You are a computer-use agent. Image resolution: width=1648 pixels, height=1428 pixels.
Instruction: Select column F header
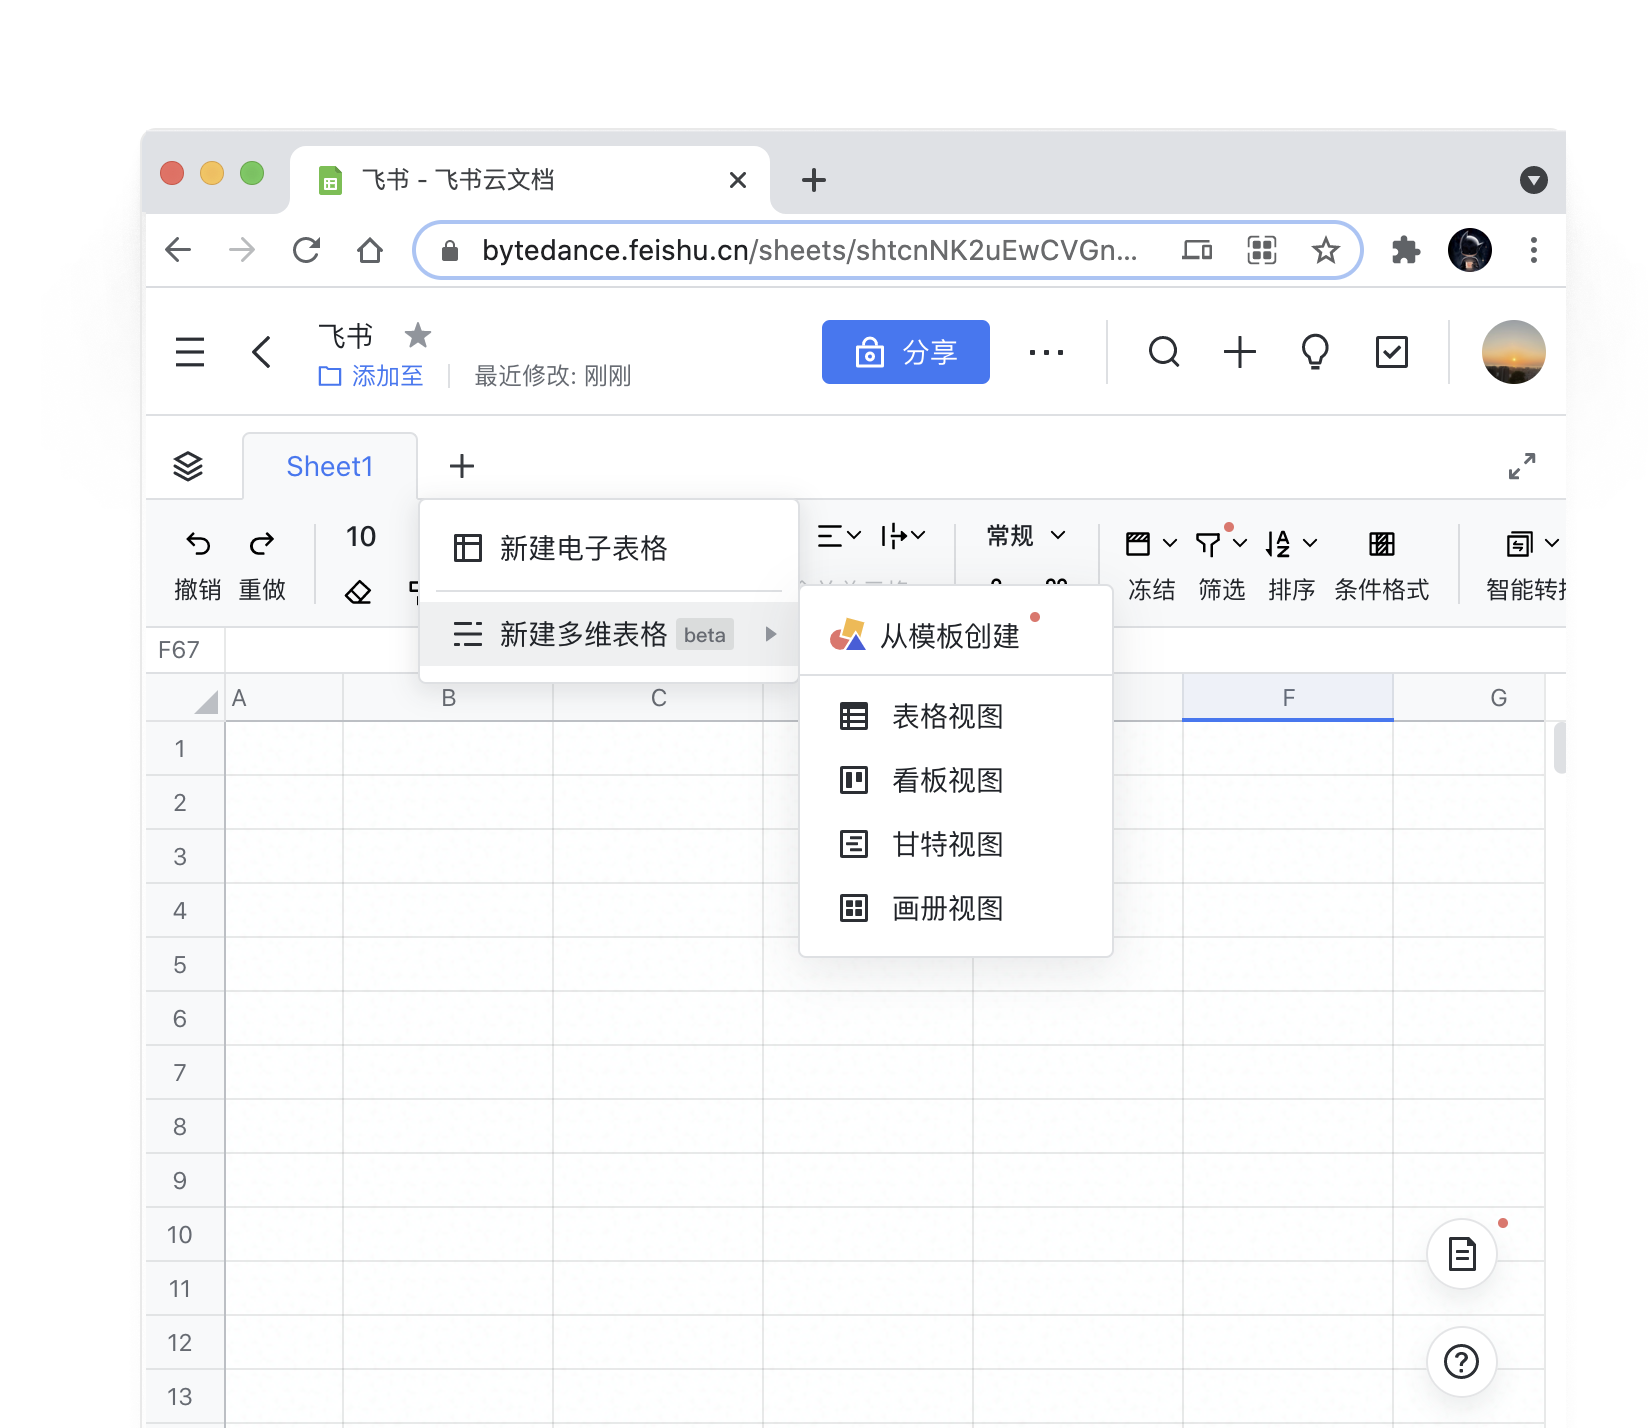[x=1288, y=698]
